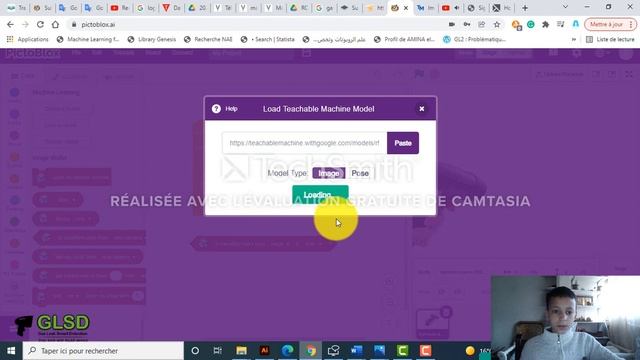Screen dimensions: 640x360
Task: Select the Image model type
Action: coord(329,173)
